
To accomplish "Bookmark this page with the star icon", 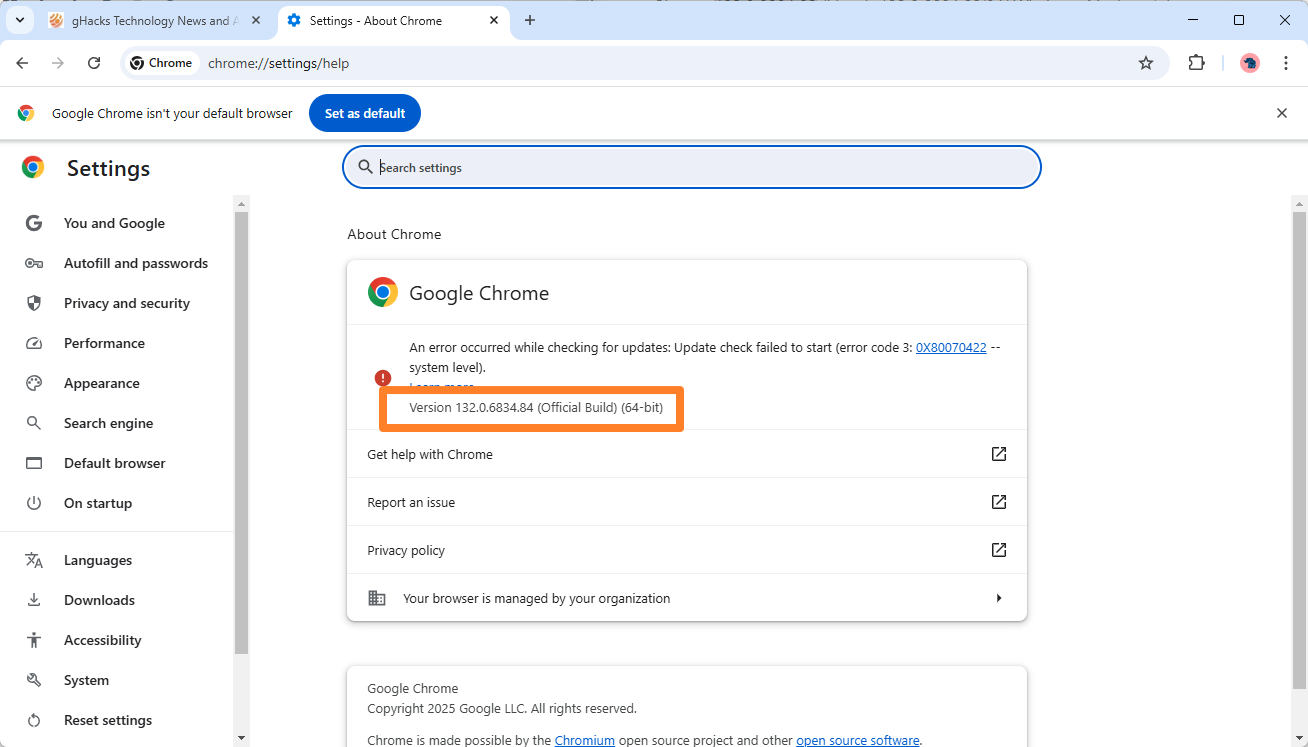I will [x=1145, y=62].
